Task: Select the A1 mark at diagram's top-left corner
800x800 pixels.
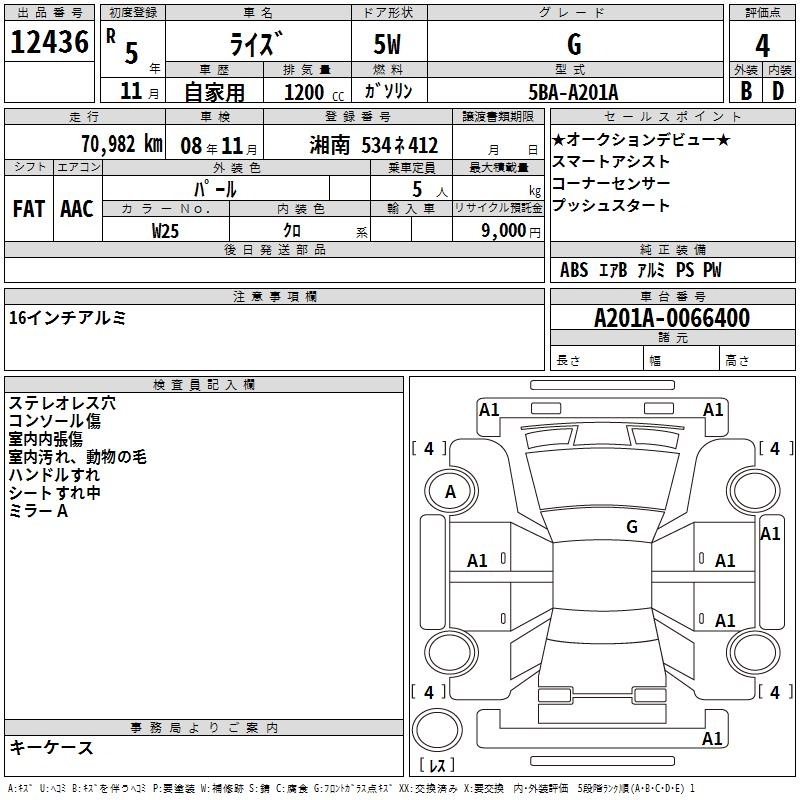Action: (x=489, y=409)
